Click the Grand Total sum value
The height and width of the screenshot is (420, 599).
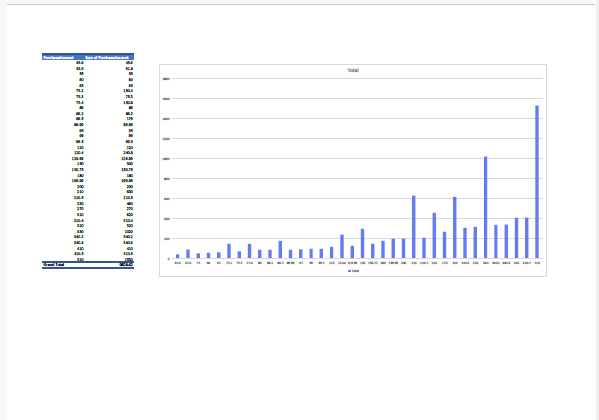point(126,264)
